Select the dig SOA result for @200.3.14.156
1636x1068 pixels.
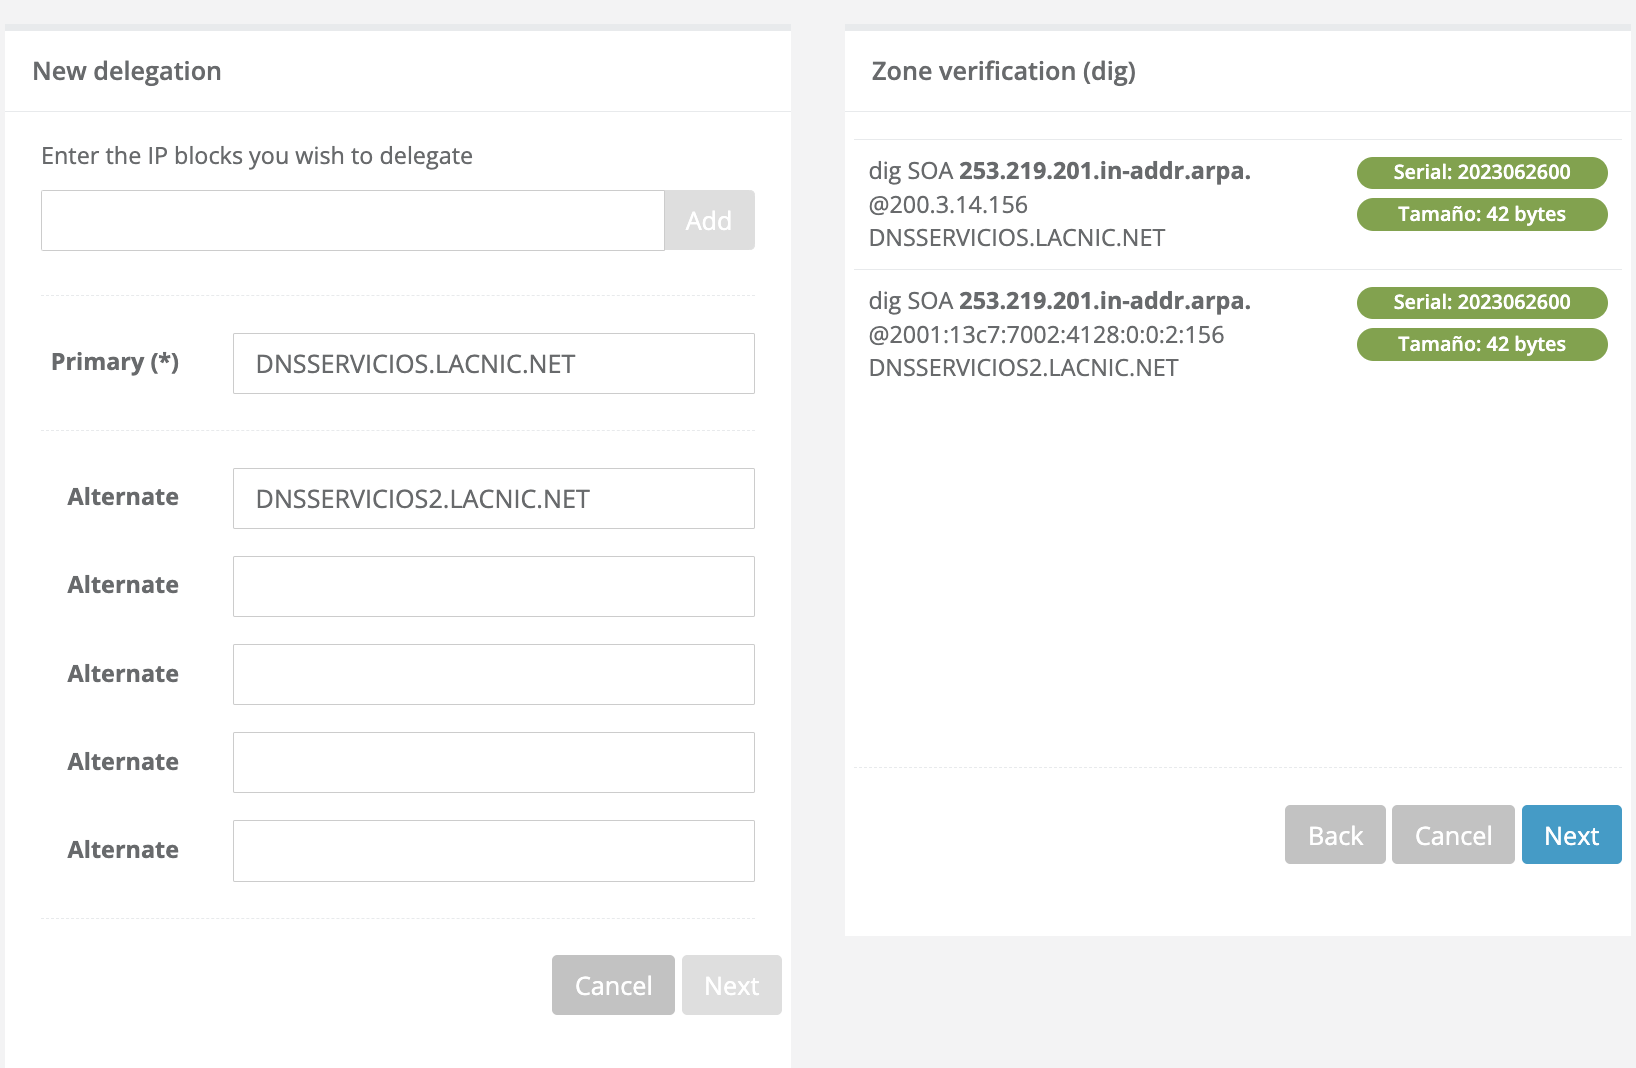[x=1060, y=205]
